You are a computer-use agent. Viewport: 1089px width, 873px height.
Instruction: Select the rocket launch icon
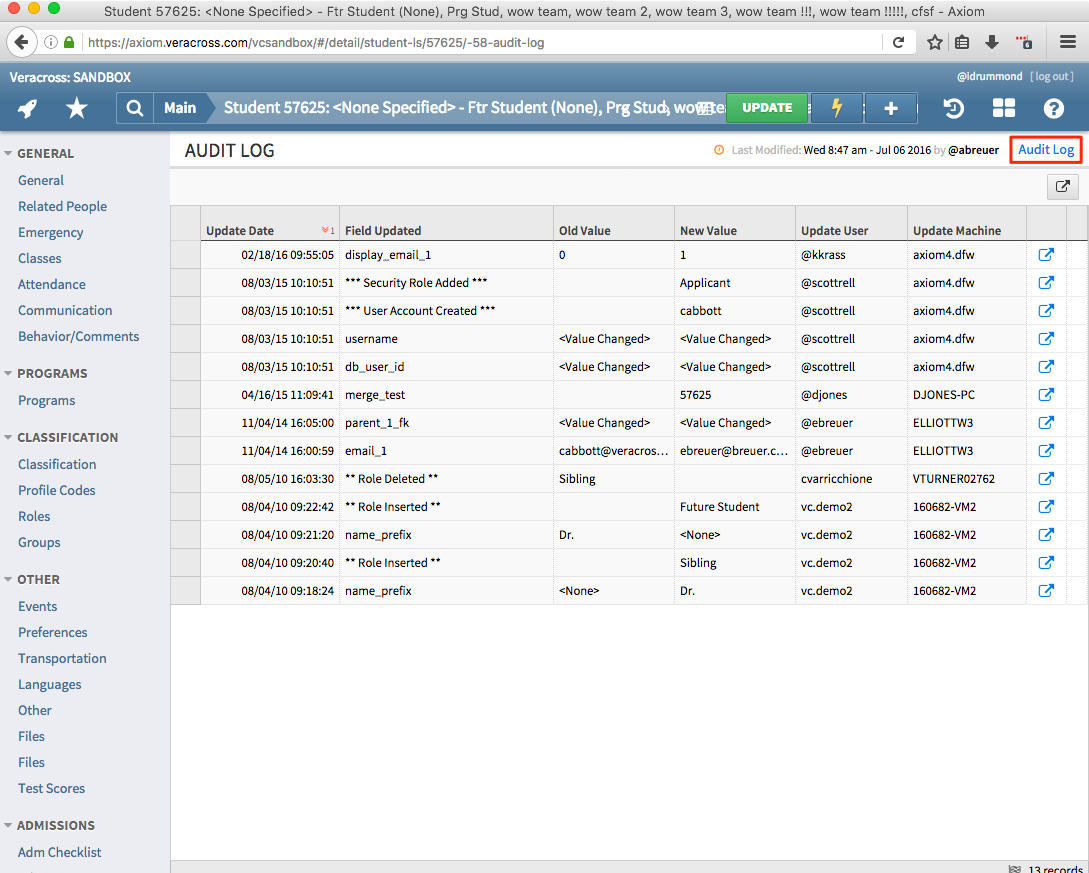pyautogui.click(x=27, y=108)
